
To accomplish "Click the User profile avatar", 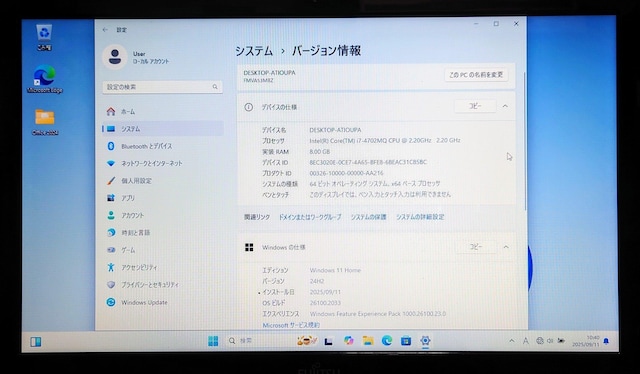I will [115, 57].
